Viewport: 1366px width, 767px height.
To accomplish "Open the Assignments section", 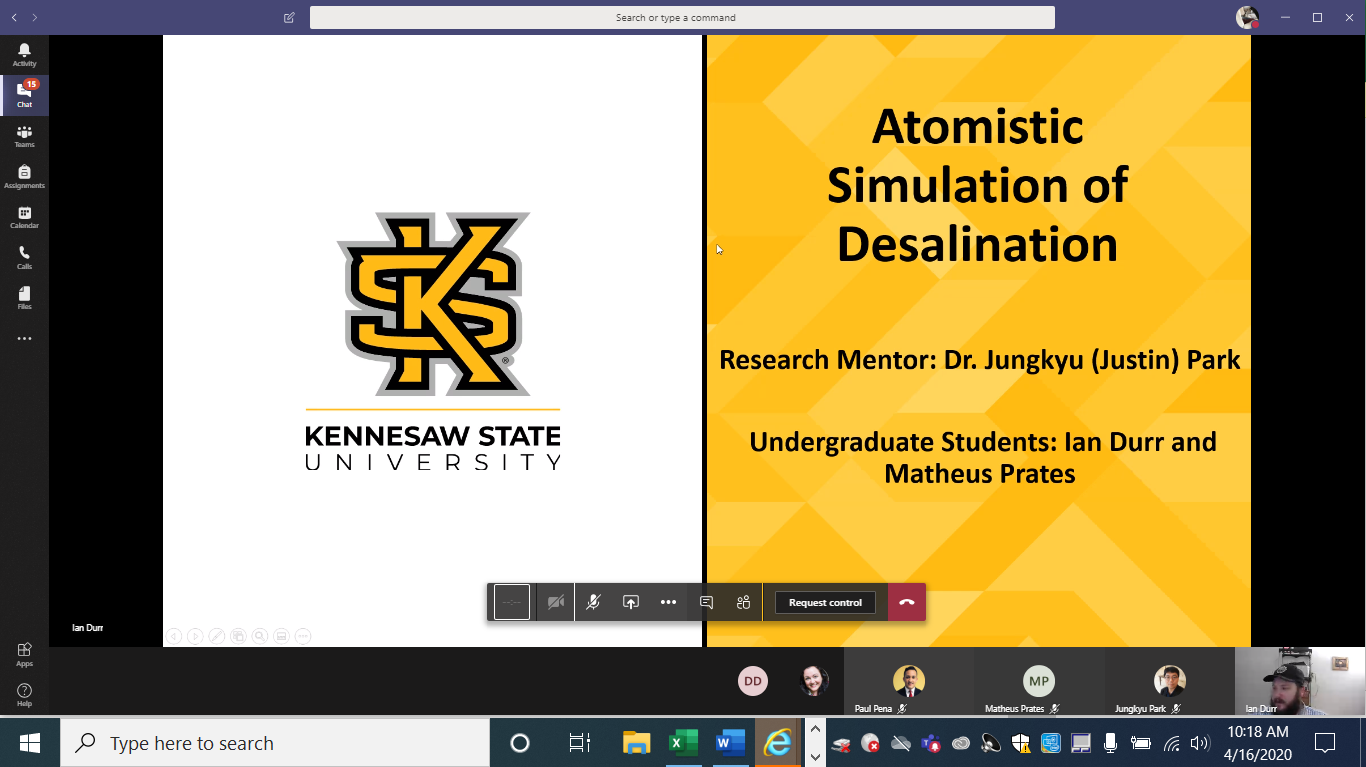I will 24,177.
